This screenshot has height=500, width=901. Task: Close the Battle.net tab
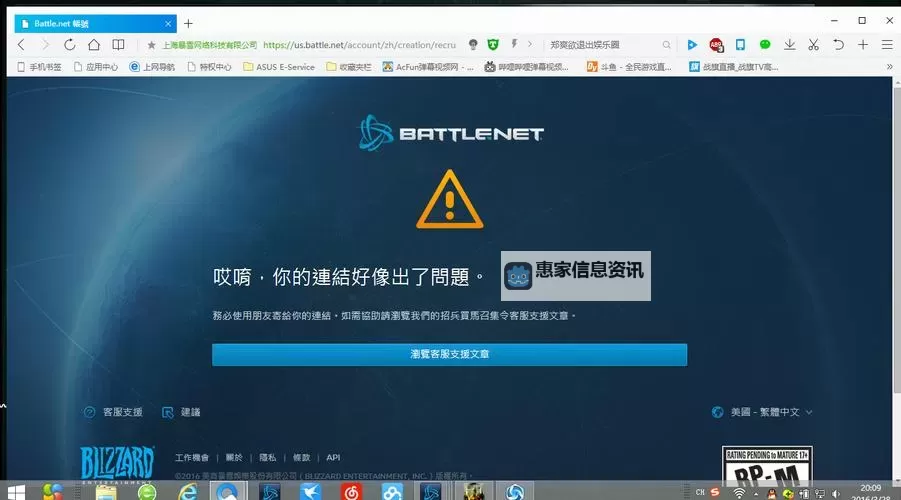[168, 24]
